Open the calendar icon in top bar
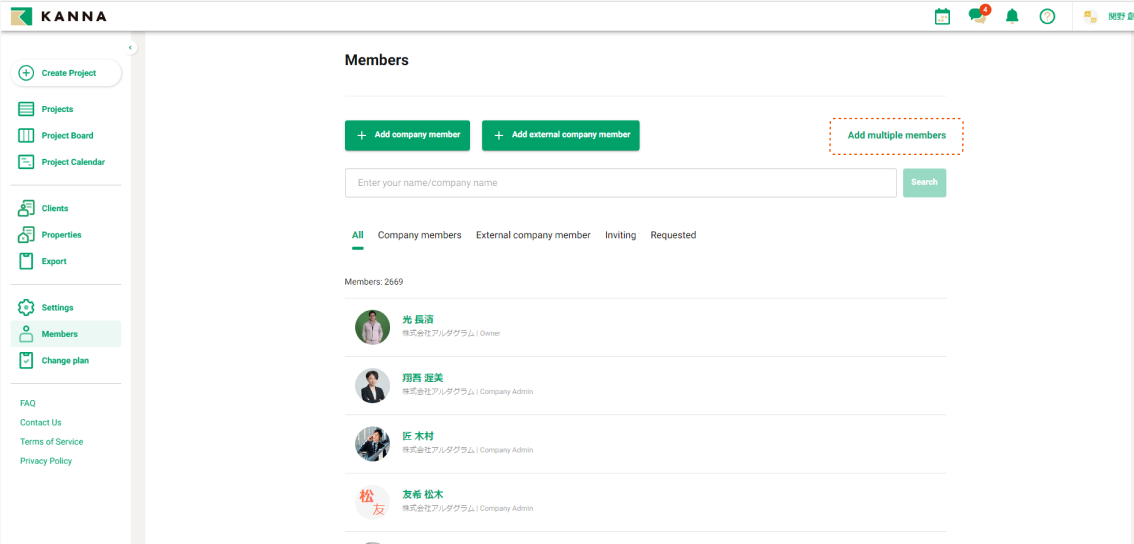This screenshot has width=1134, height=544. coord(942,16)
